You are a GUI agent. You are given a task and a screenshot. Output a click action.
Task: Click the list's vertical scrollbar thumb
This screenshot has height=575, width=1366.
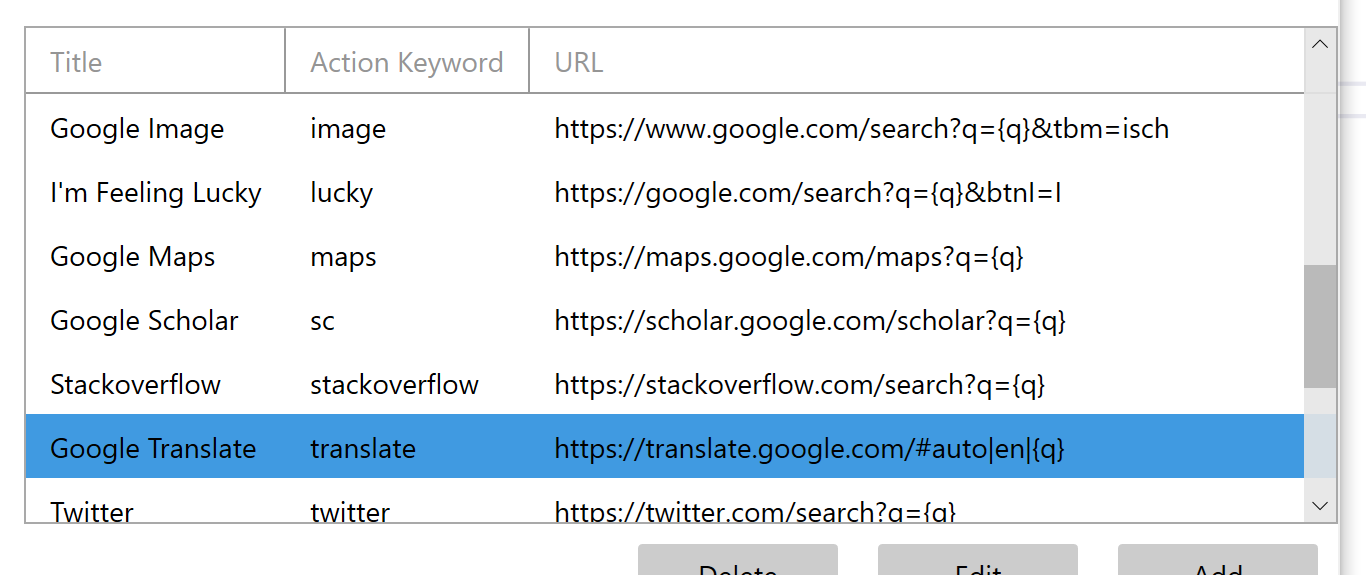pos(1320,326)
